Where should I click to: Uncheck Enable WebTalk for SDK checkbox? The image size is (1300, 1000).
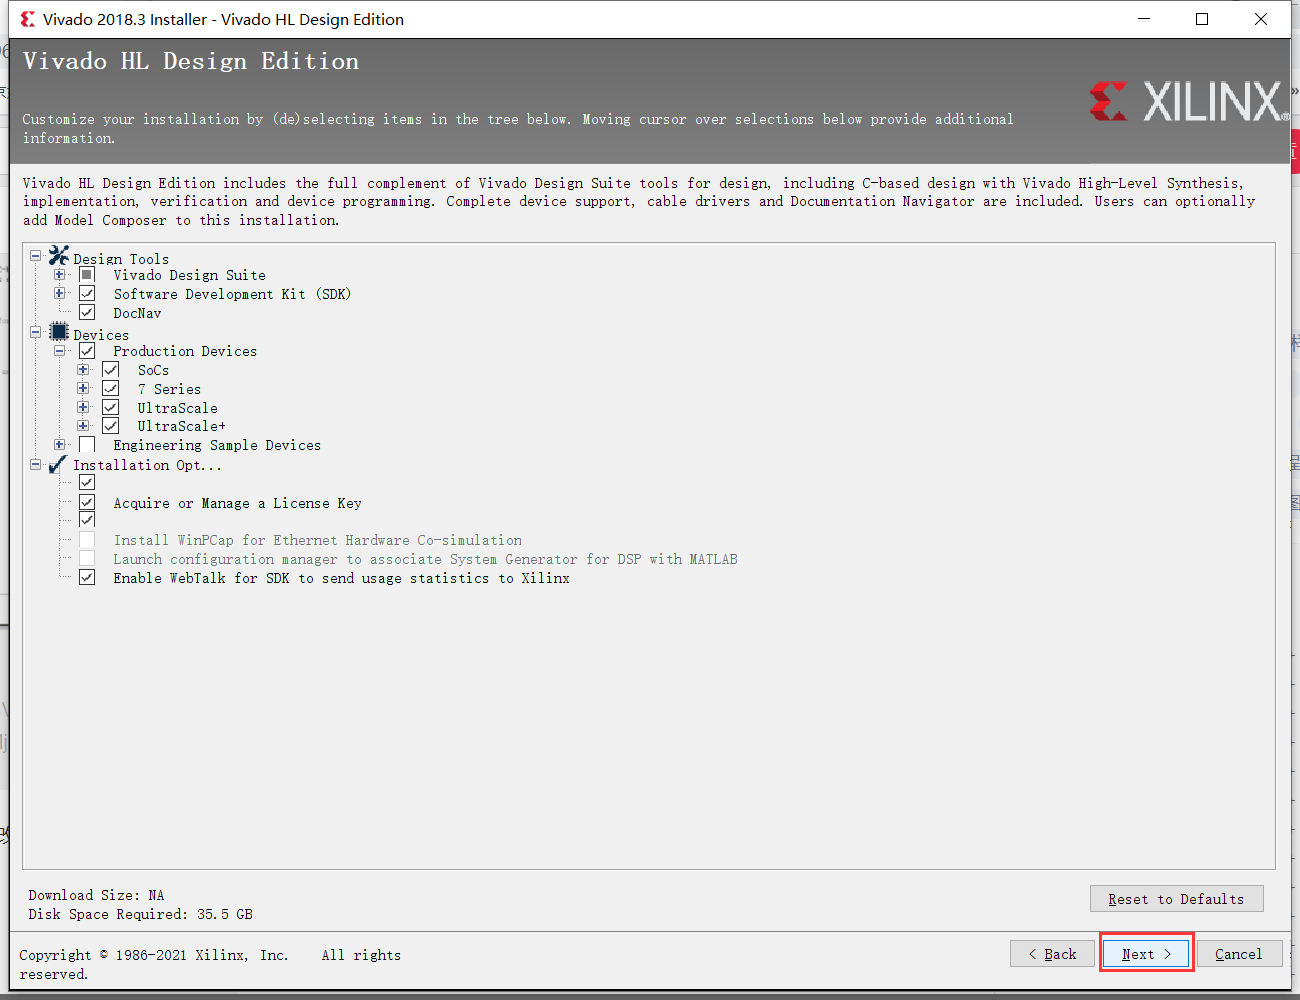pos(87,577)
